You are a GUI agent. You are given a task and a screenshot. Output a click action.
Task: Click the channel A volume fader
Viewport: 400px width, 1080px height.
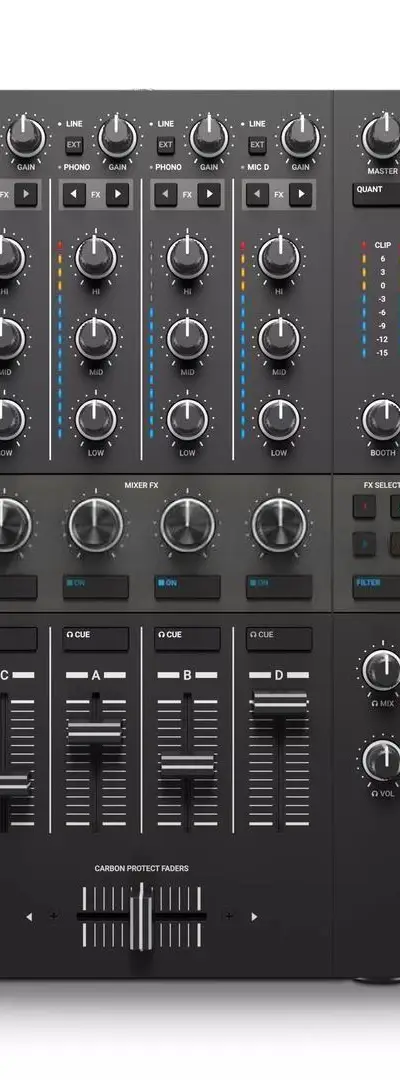(x=95, y=731)
